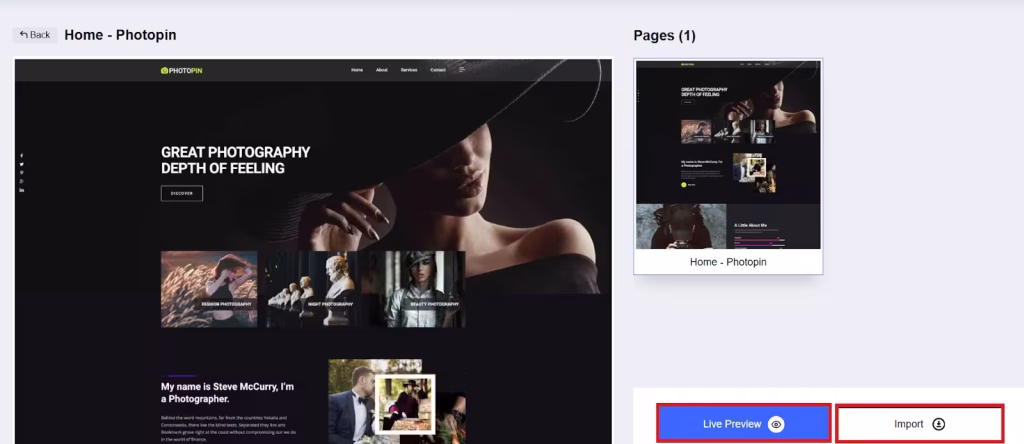The image size is (1024, 444).
Task: Click the Great Photography headline
Action: [x=236, y=160]
